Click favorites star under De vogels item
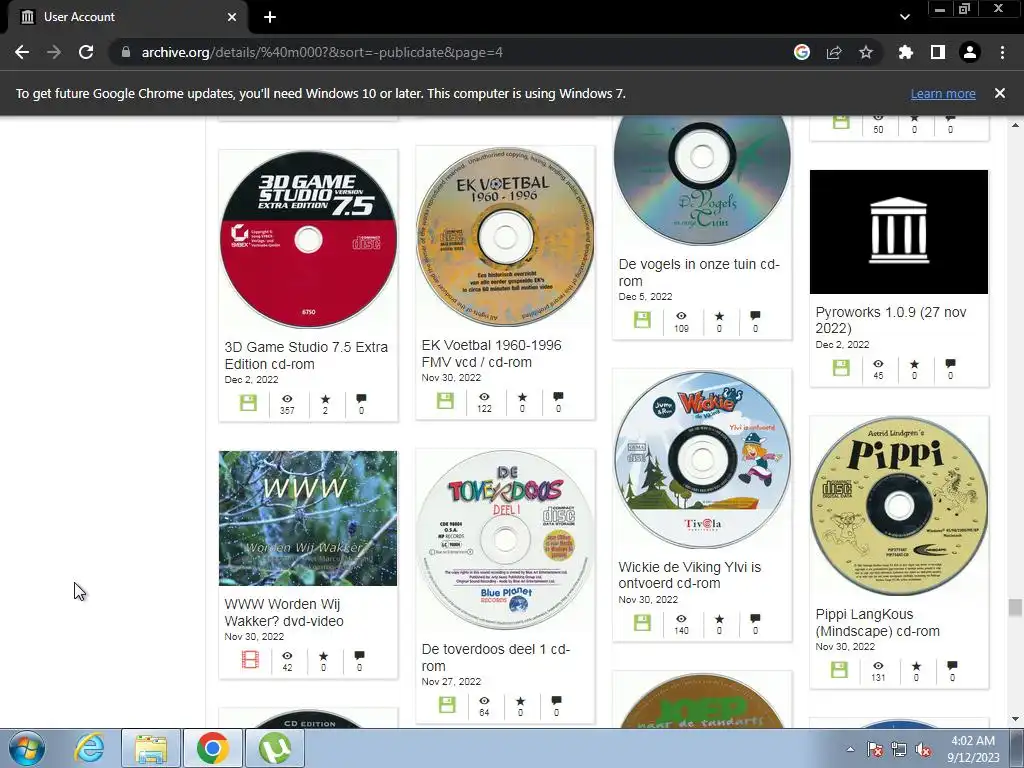This screenshot has width=1024, height=768. (719, 316)
